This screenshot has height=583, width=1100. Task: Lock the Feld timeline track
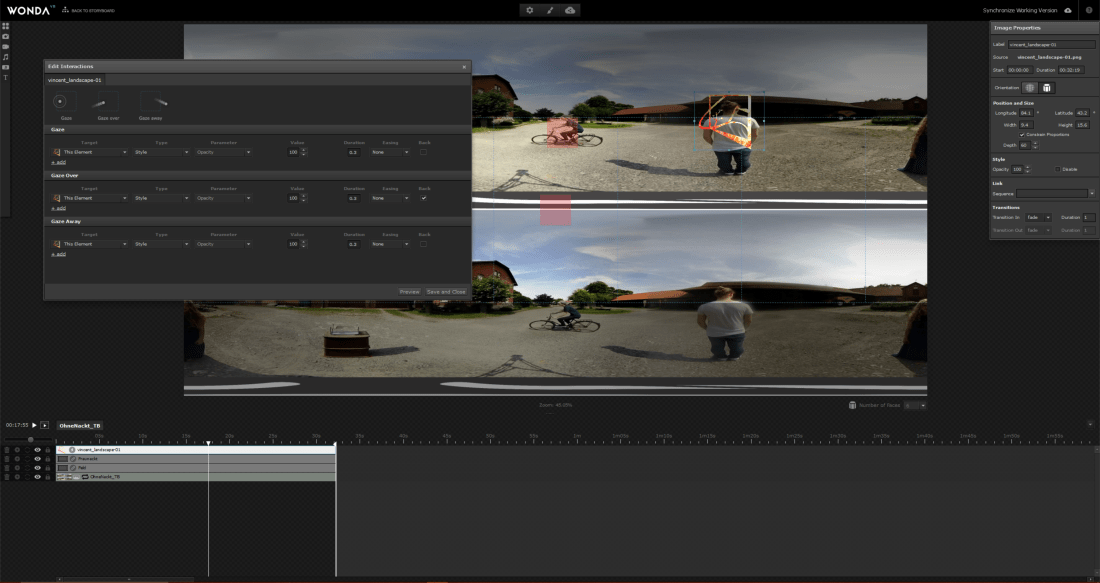pos(47,468)
